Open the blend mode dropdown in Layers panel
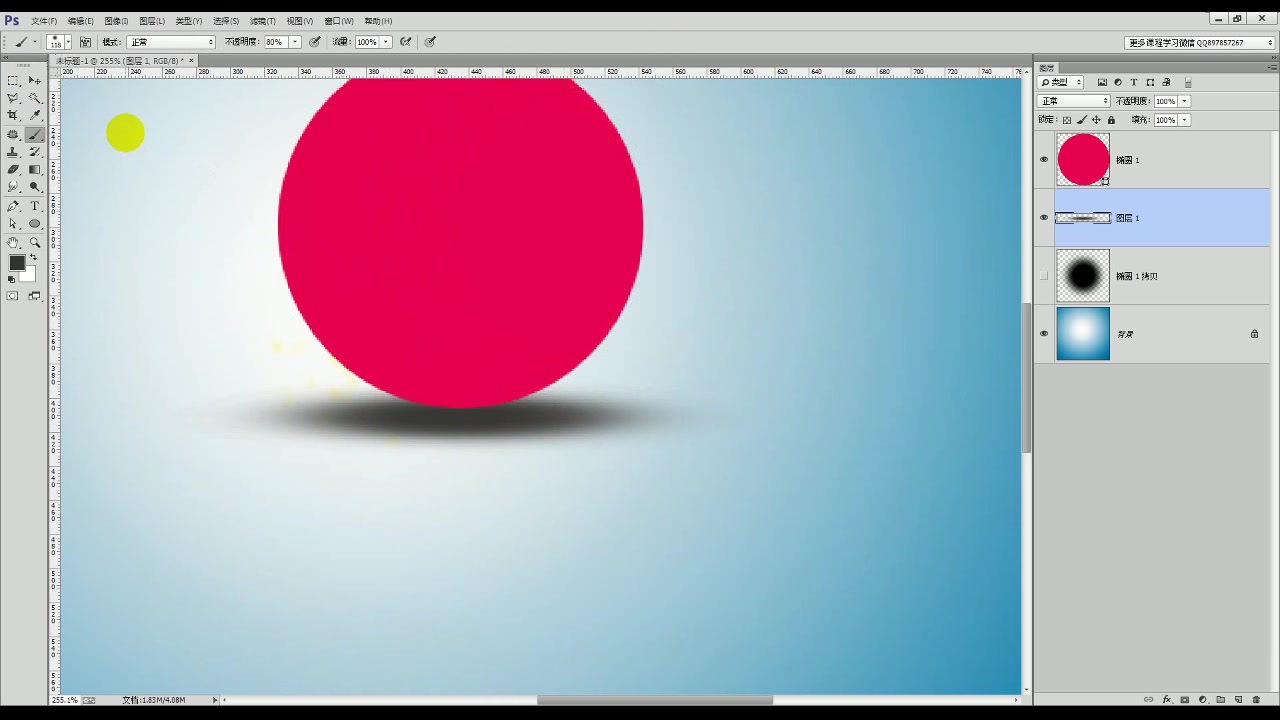 click(x=1073, y=101)
